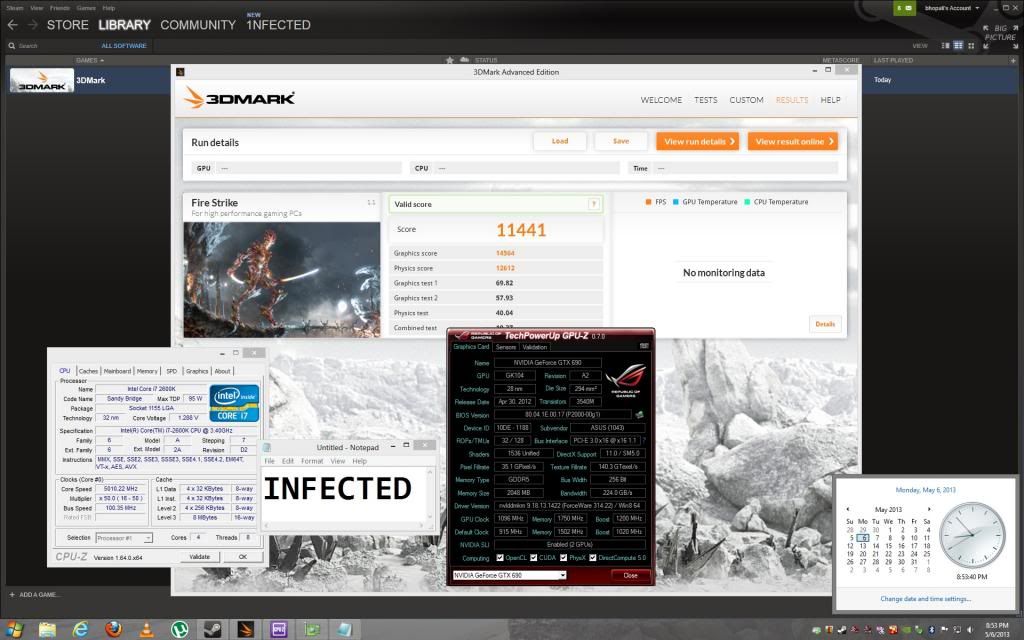Open File Explorer from the taskbar
1024x640 pixels.
point(47,630)
